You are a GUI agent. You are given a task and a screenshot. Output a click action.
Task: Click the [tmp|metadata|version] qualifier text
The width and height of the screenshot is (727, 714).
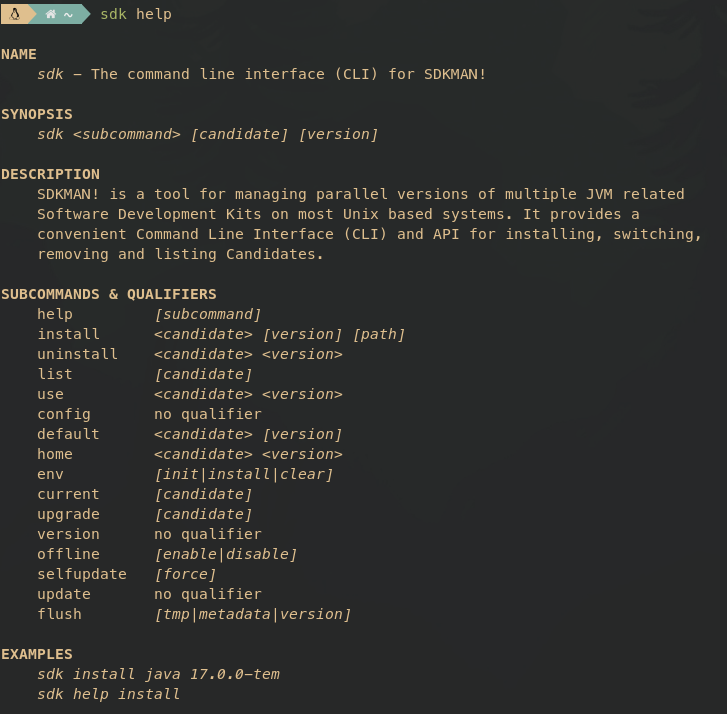[253, 614]
